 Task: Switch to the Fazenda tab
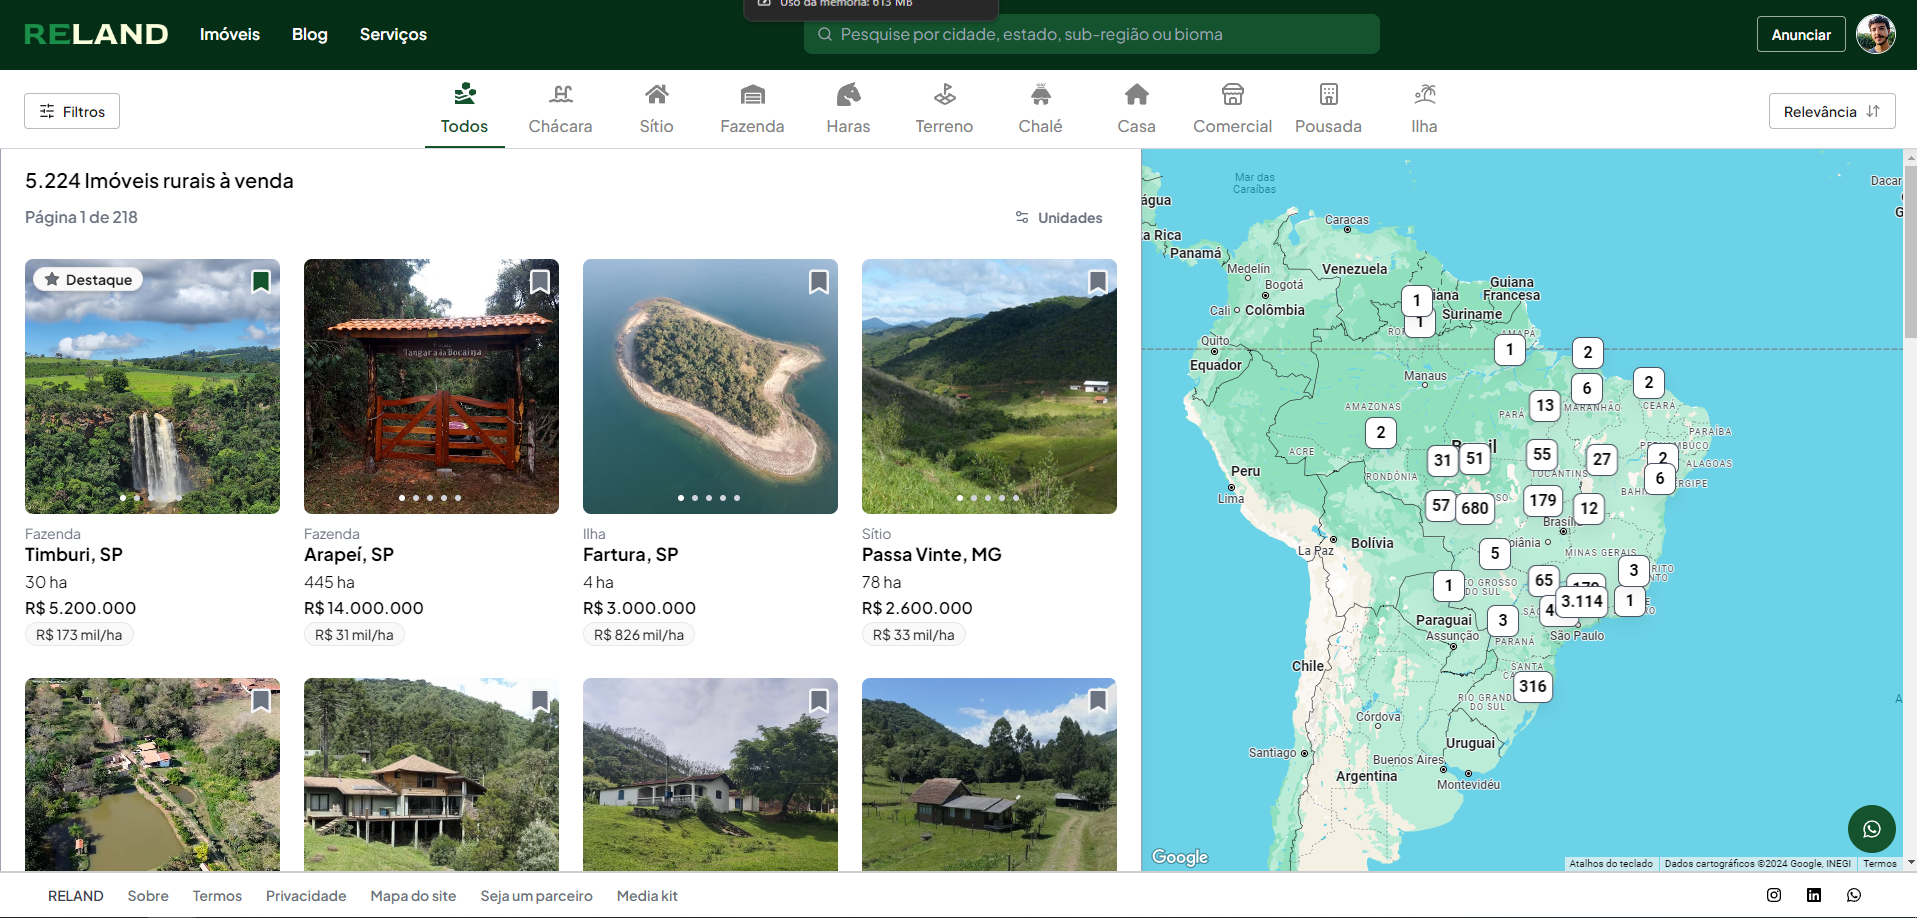point(752,109)
